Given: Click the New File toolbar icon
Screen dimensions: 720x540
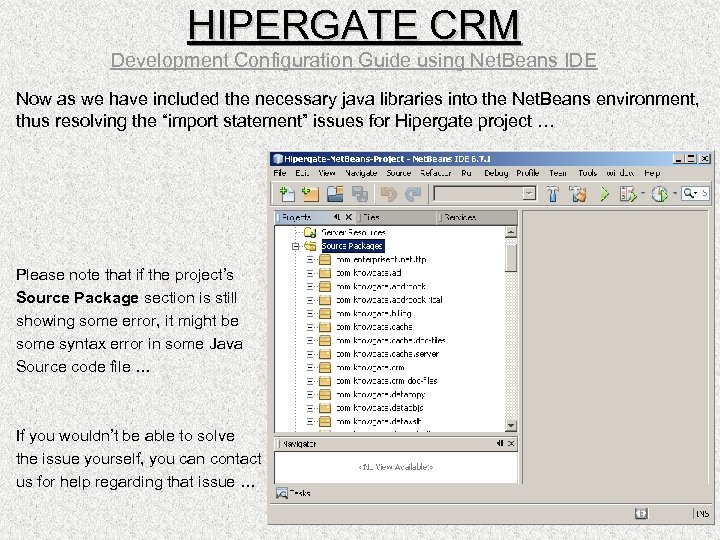Looking at the screenshot, I should 287,194.
